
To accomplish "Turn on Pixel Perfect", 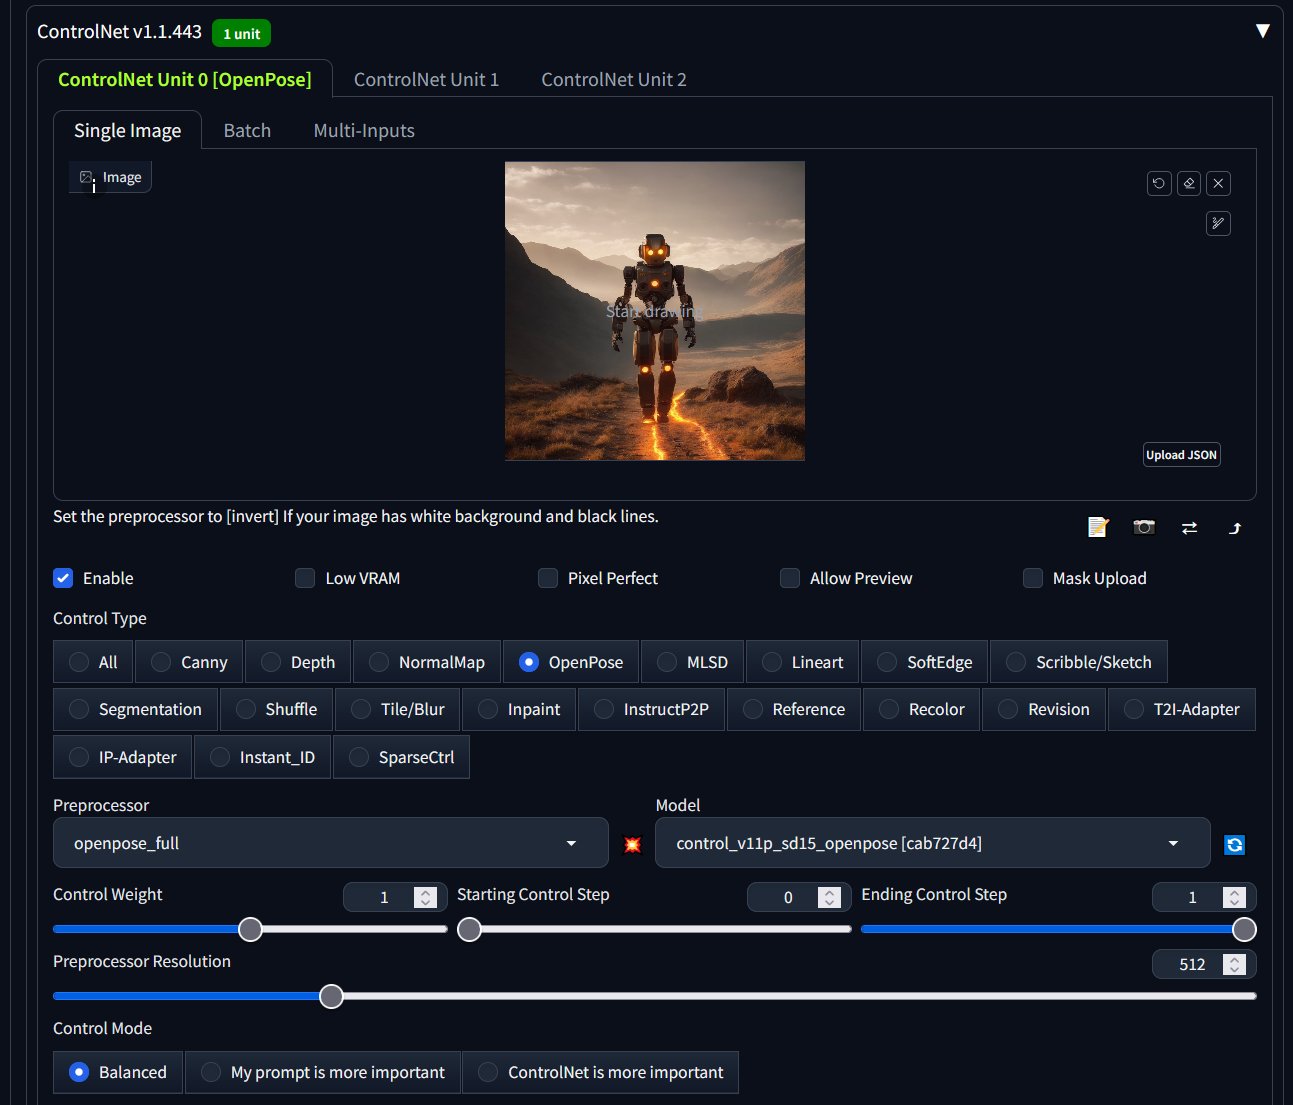I will [548, 578].
